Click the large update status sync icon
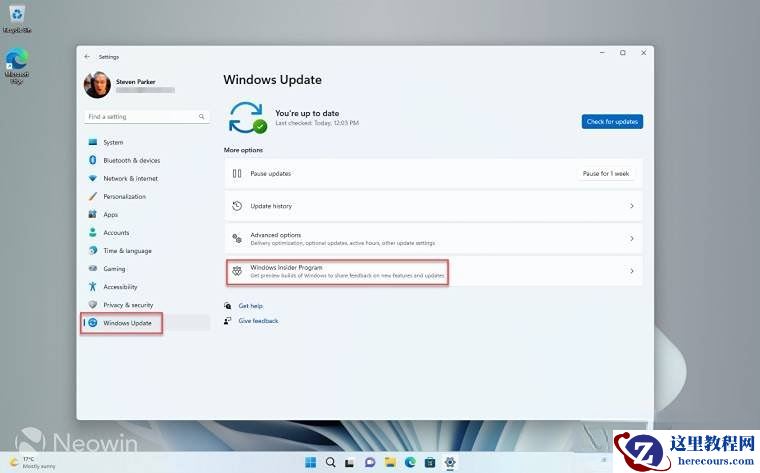The width and height of the screenshot is (760, 473). point(247,118)
